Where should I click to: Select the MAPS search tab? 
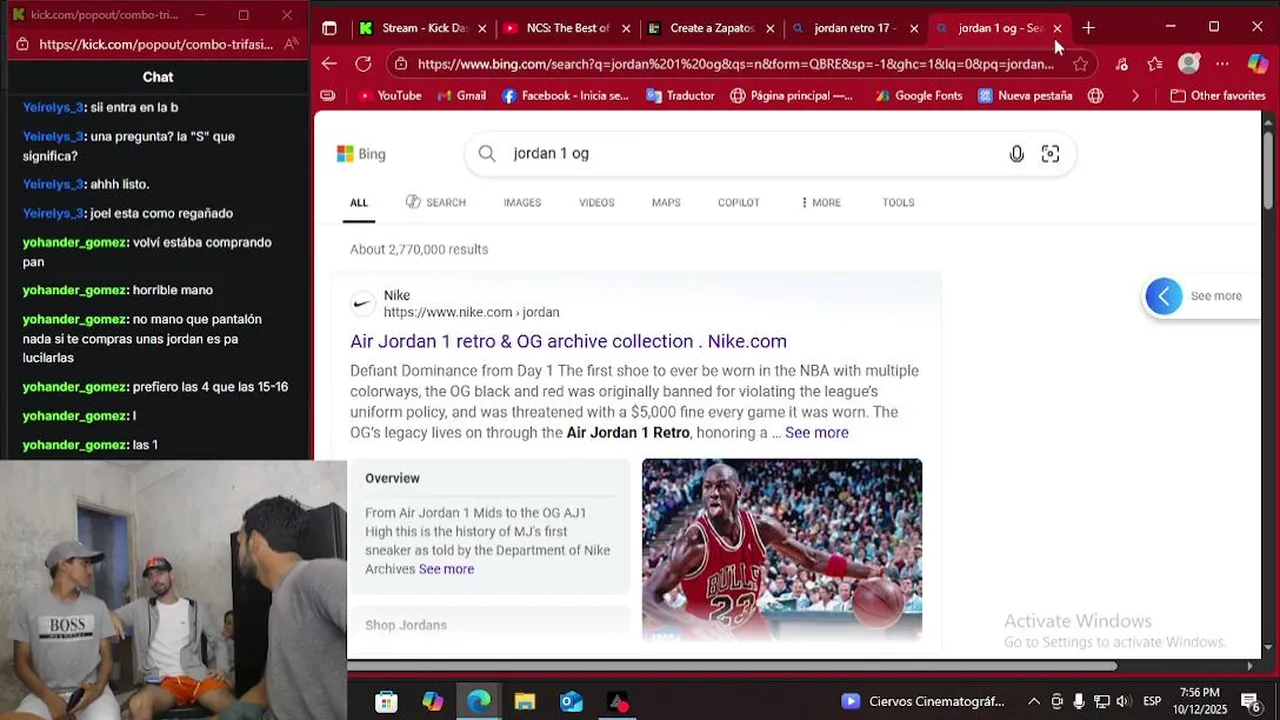(x=666, y=202)
